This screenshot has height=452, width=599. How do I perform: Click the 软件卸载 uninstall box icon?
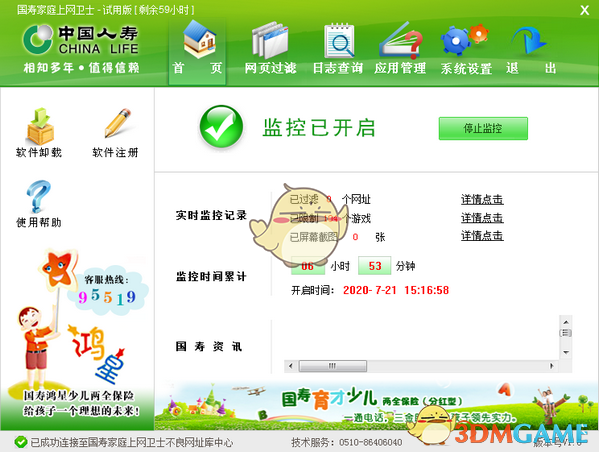40,126
